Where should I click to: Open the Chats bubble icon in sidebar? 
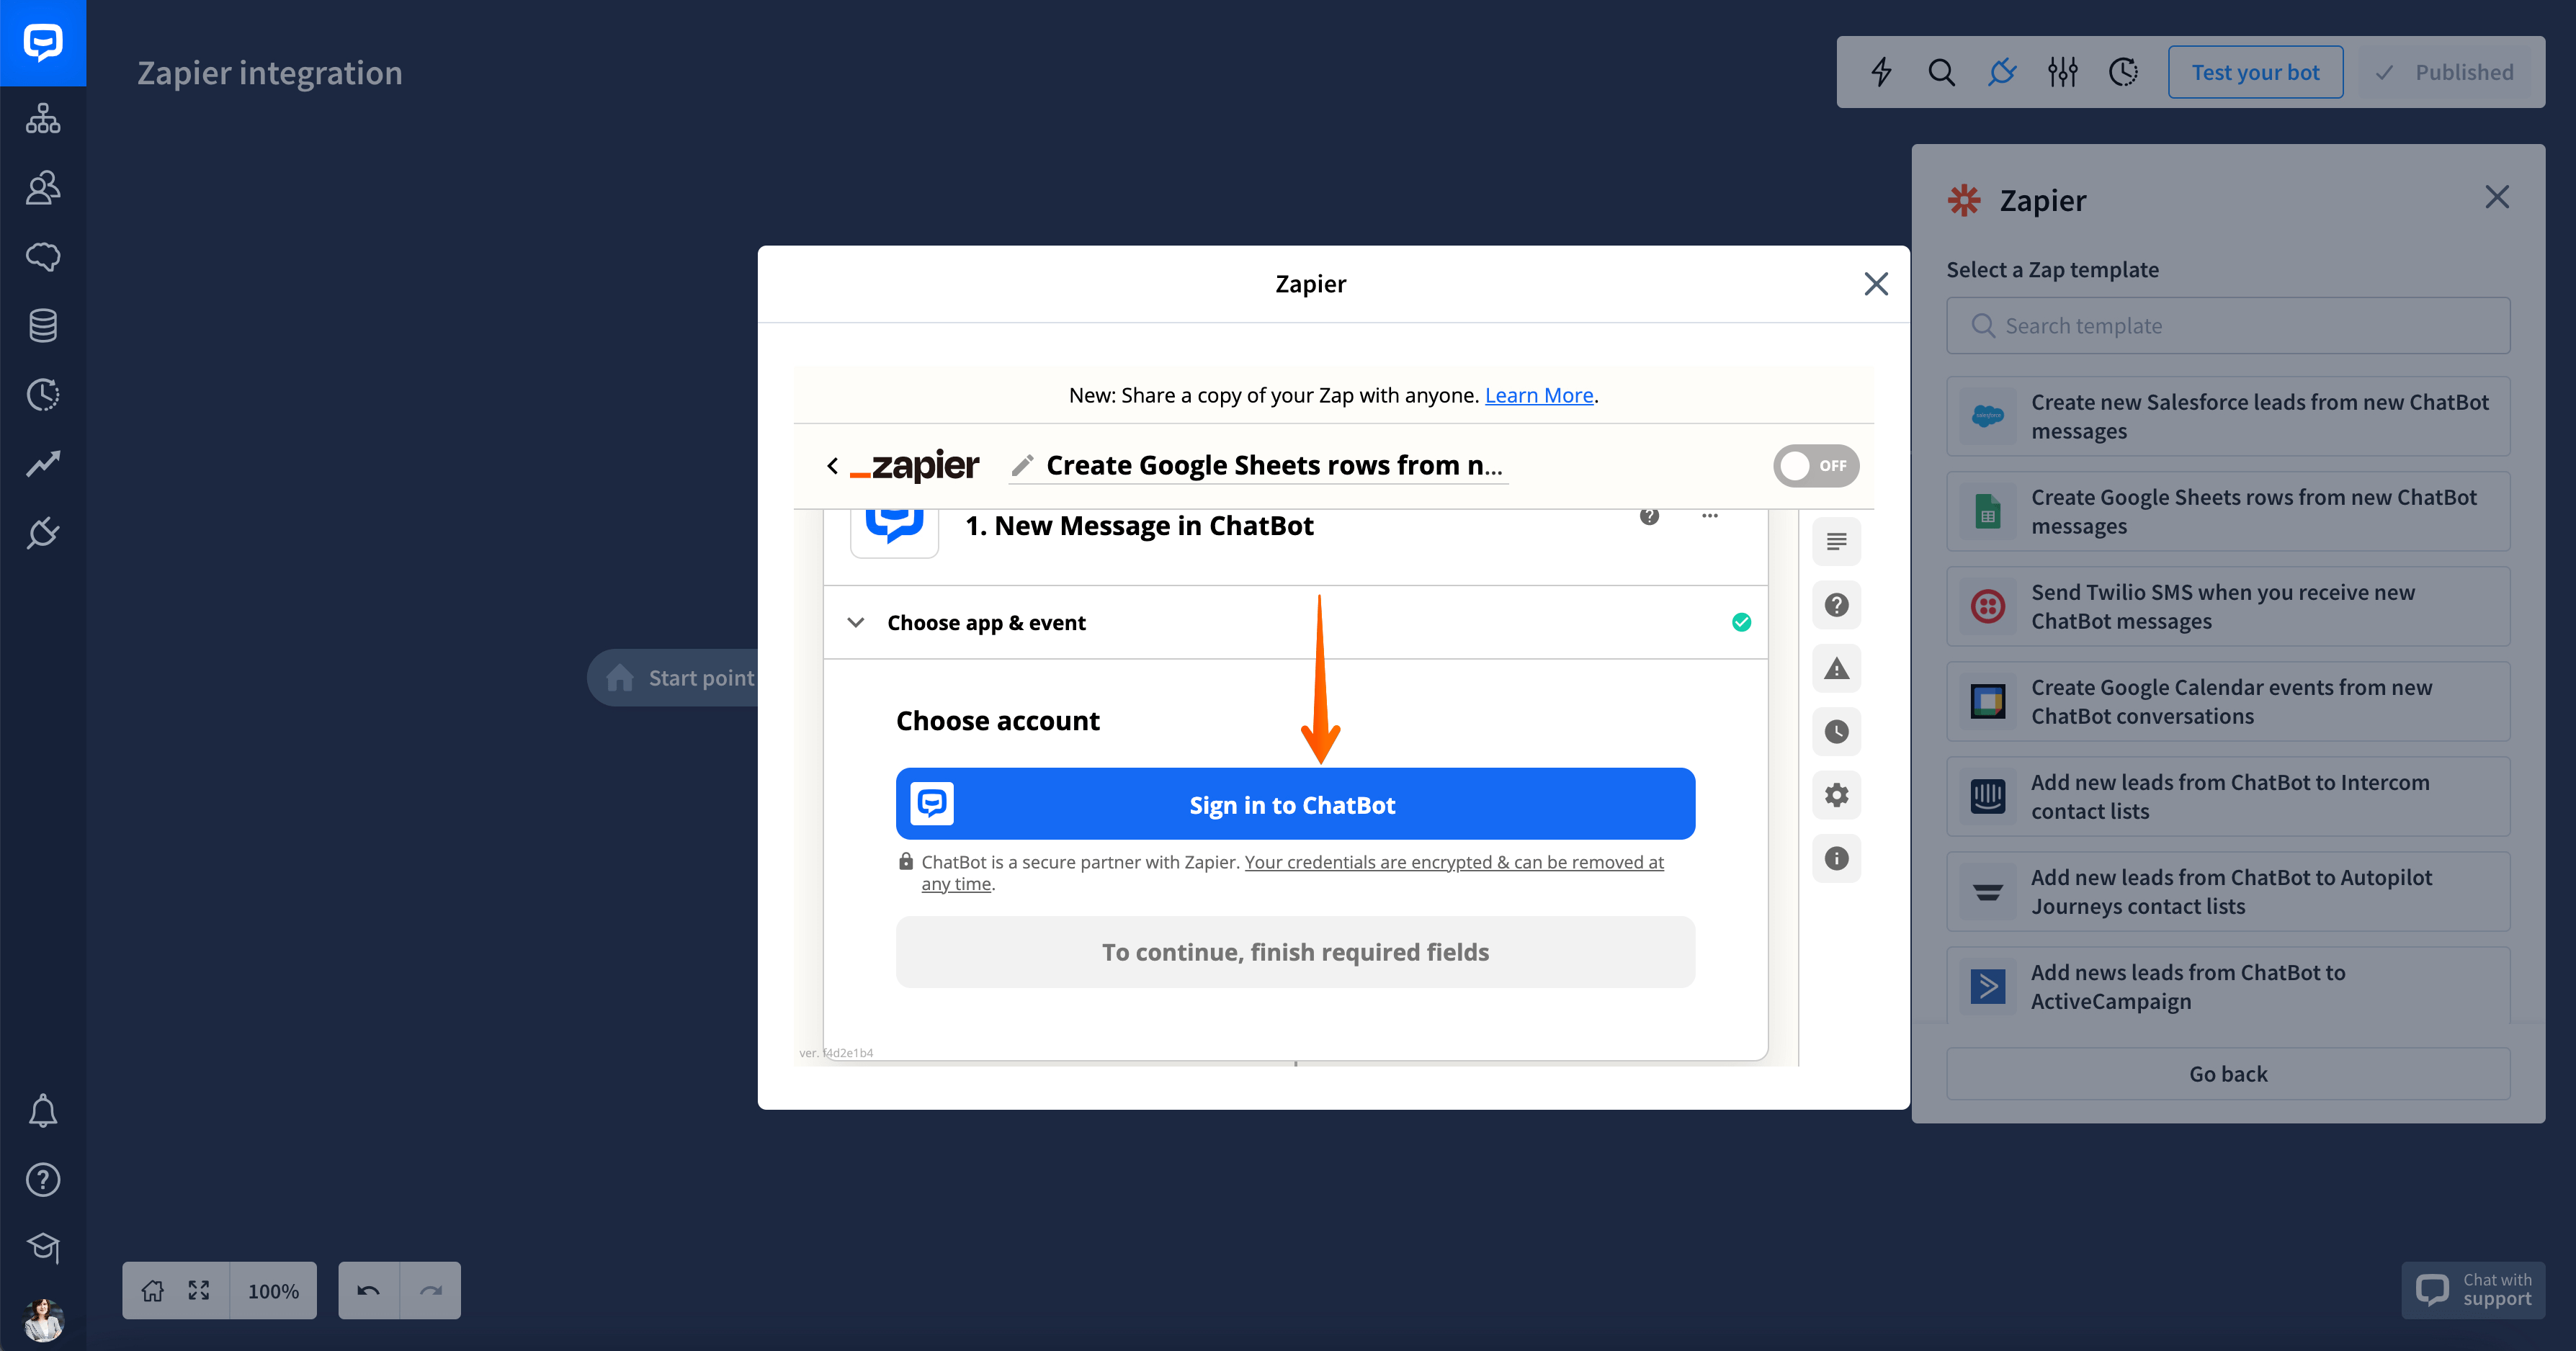43,257
